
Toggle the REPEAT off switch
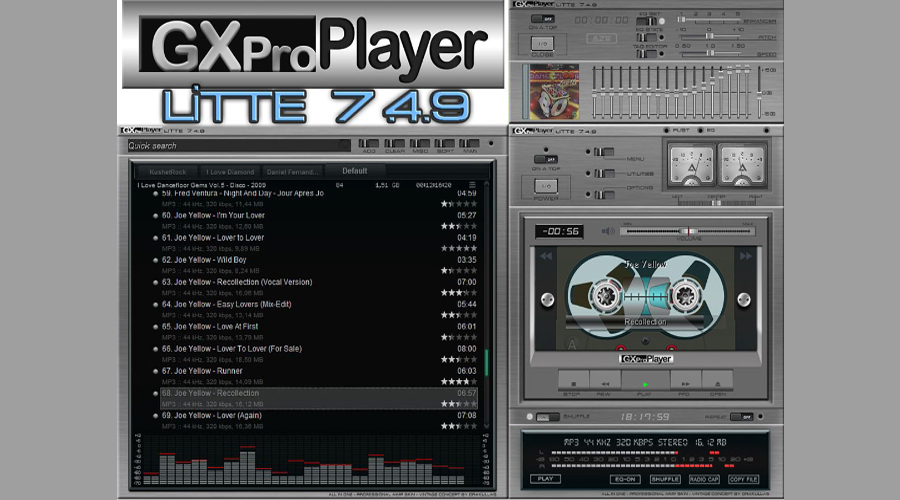pos(742,417)
